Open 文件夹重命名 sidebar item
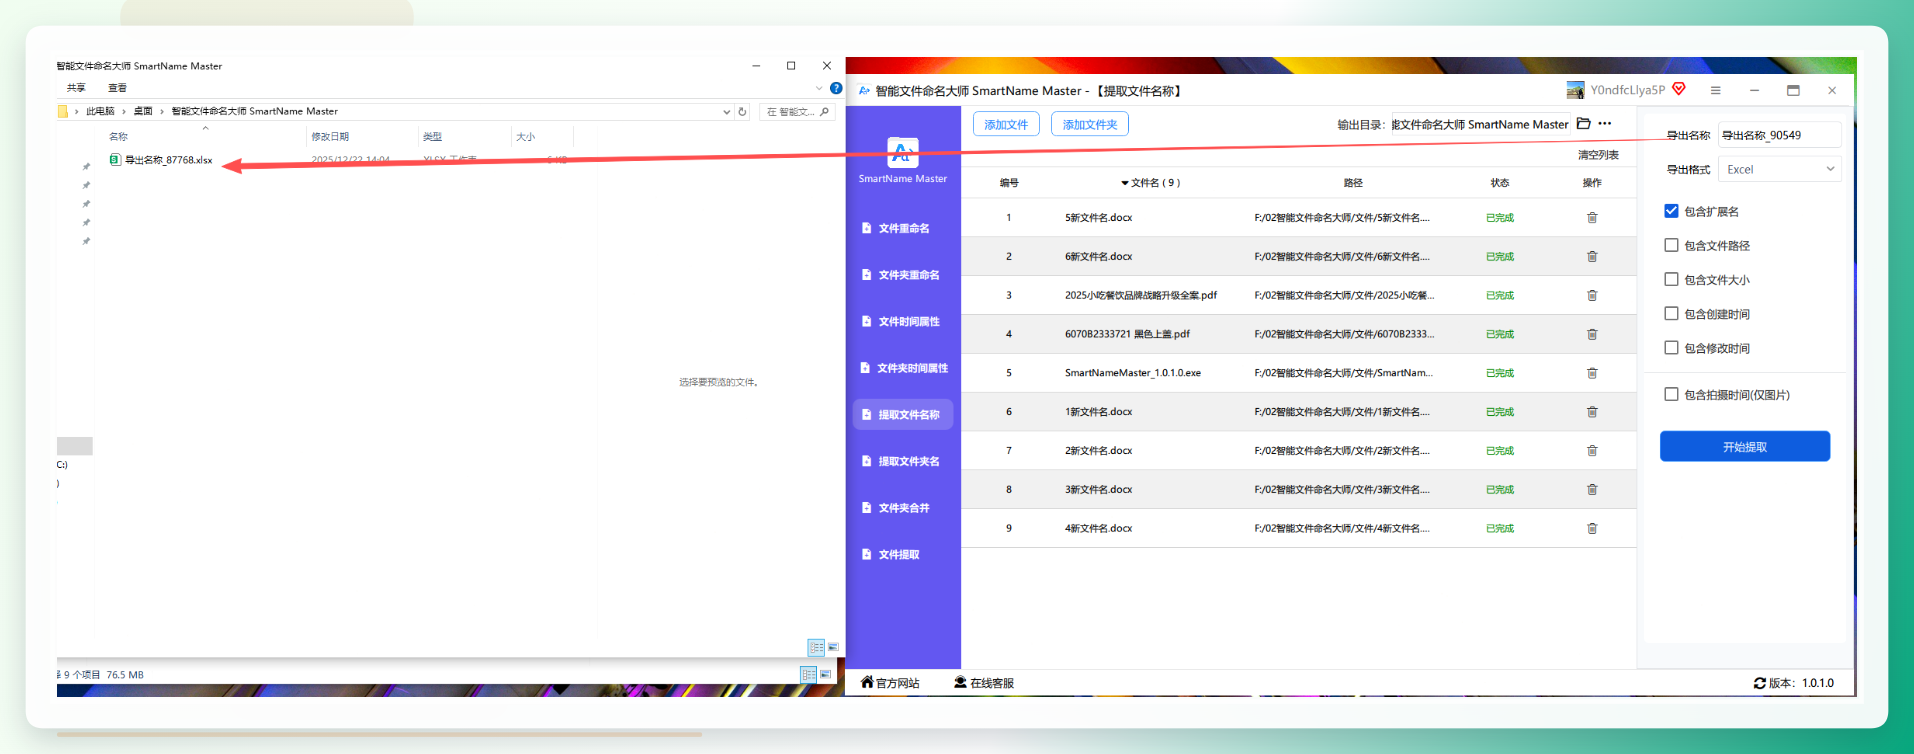 [903, 275]
